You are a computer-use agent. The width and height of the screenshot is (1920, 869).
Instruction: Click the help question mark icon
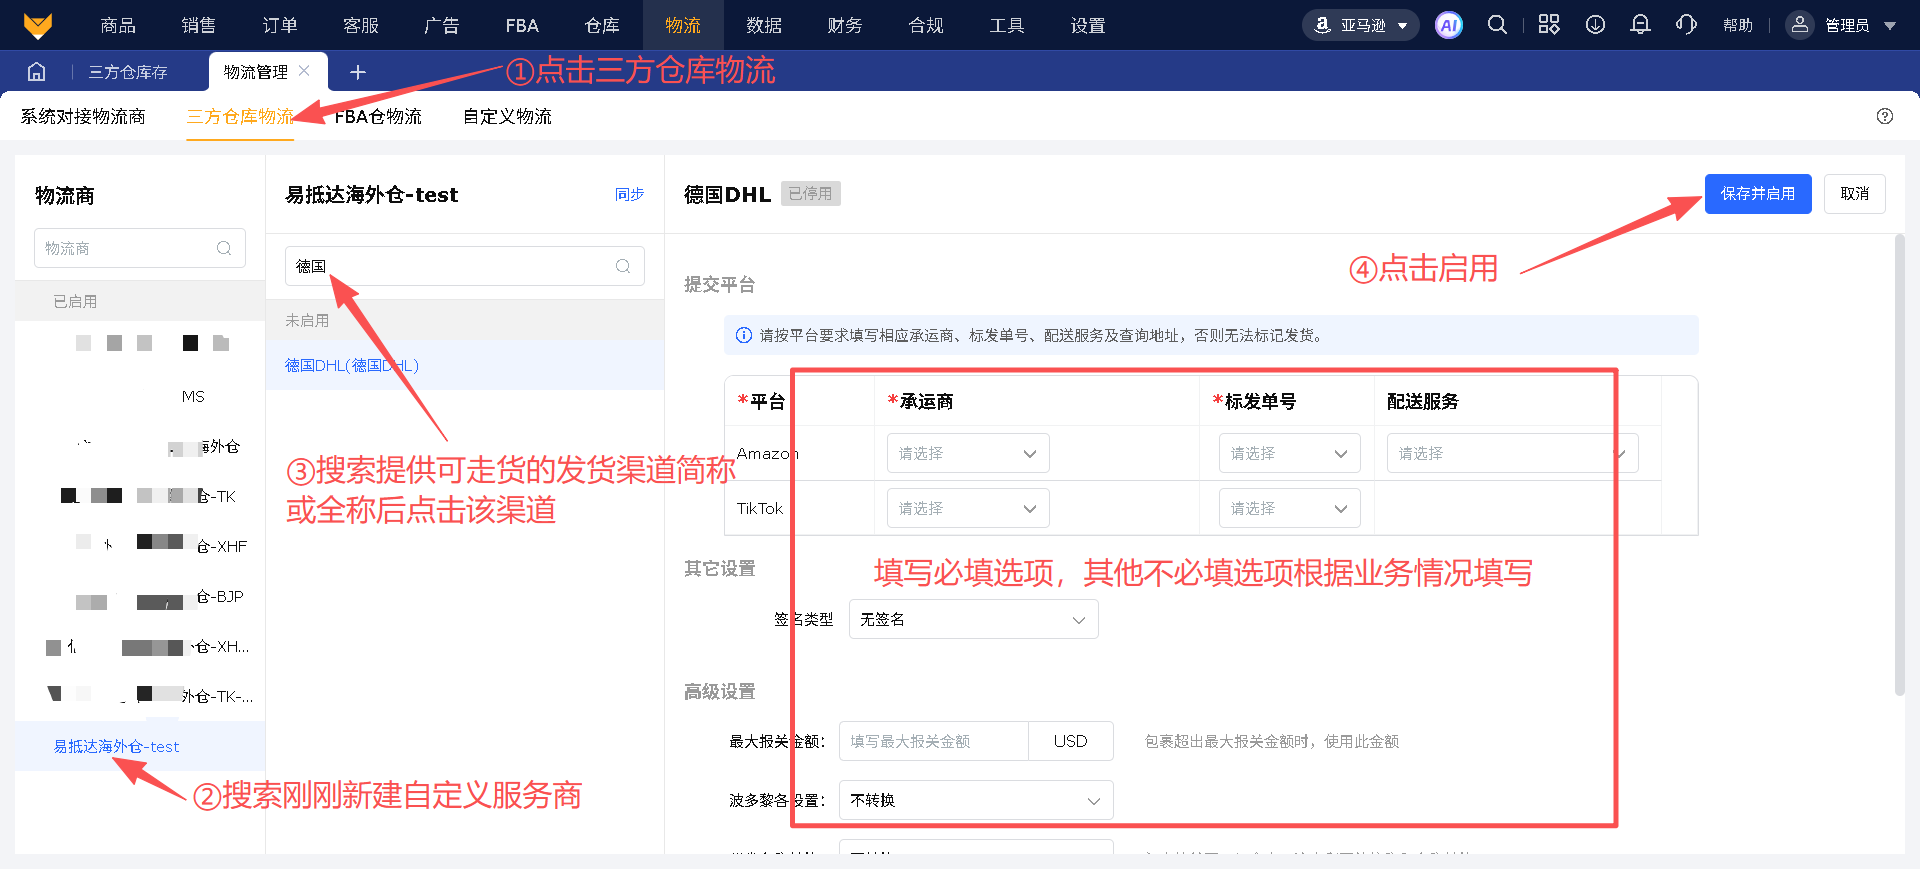pyautogui.click(x=1885, y=116)
